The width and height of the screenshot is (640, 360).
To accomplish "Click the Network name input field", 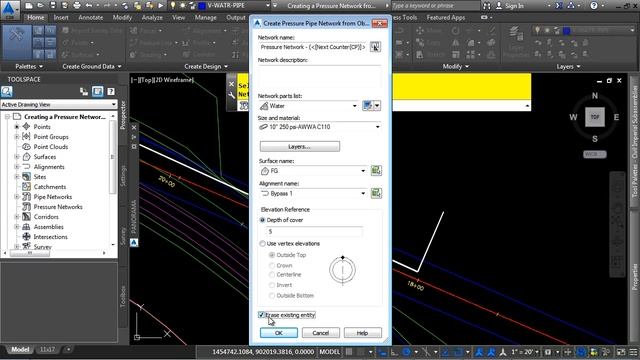I will (313, 47).
